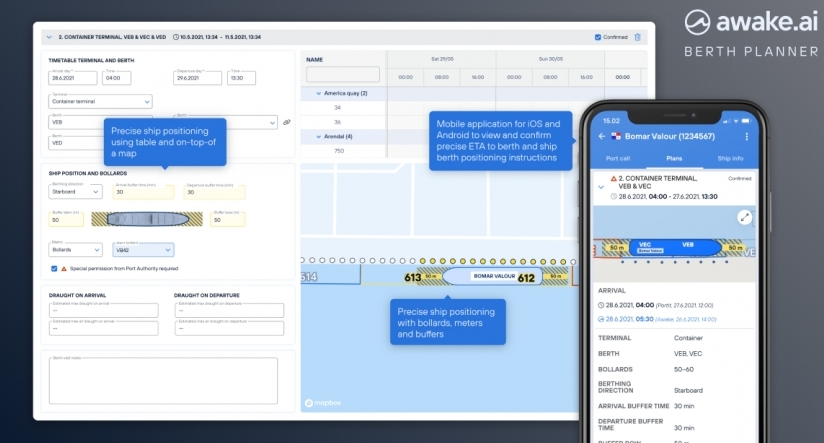The image size is (824, 443).
Task: Click berth number 614 on the map
Action: click(x=308, y=277)
